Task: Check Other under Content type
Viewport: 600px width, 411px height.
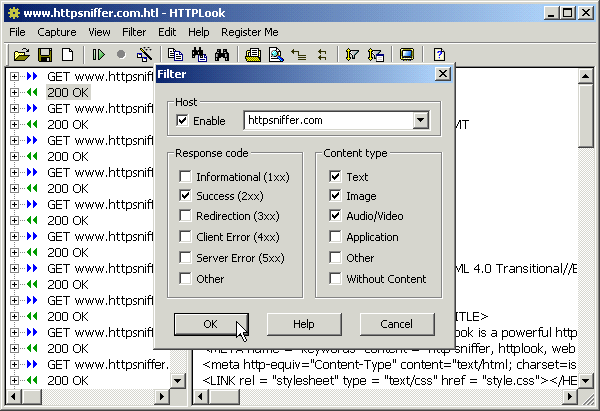Action: (335, 258)
